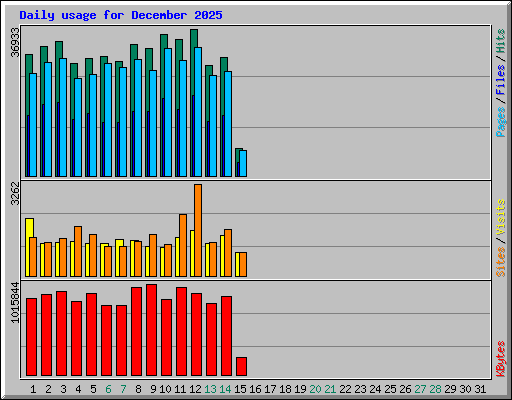
Task: Click the 3262 visits axis value
Action: pos(15,193)
